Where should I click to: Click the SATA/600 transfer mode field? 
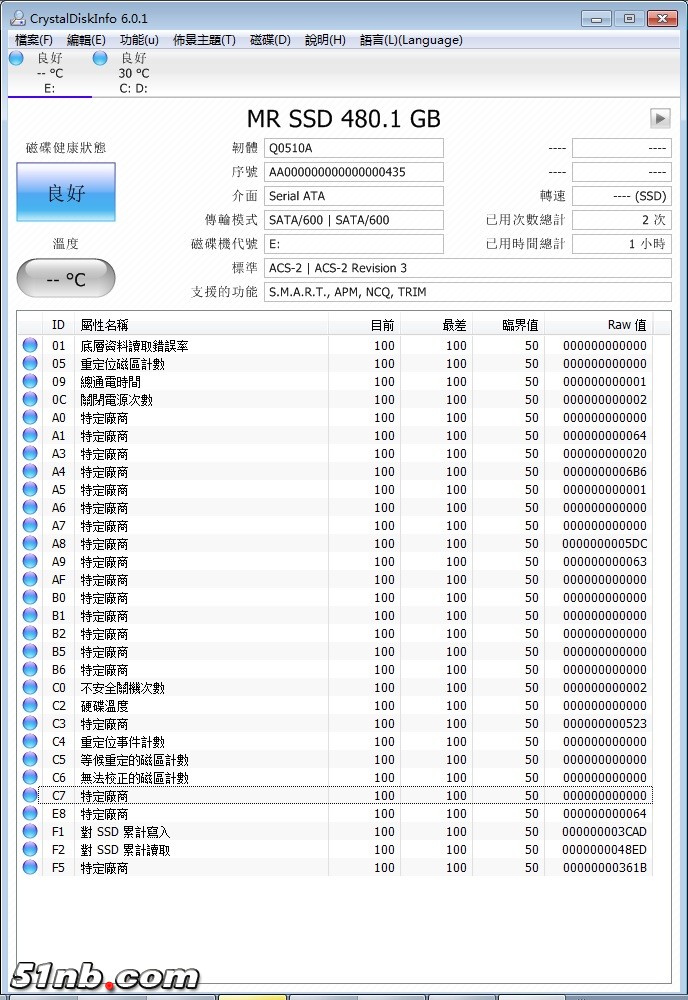pos(354,220)
